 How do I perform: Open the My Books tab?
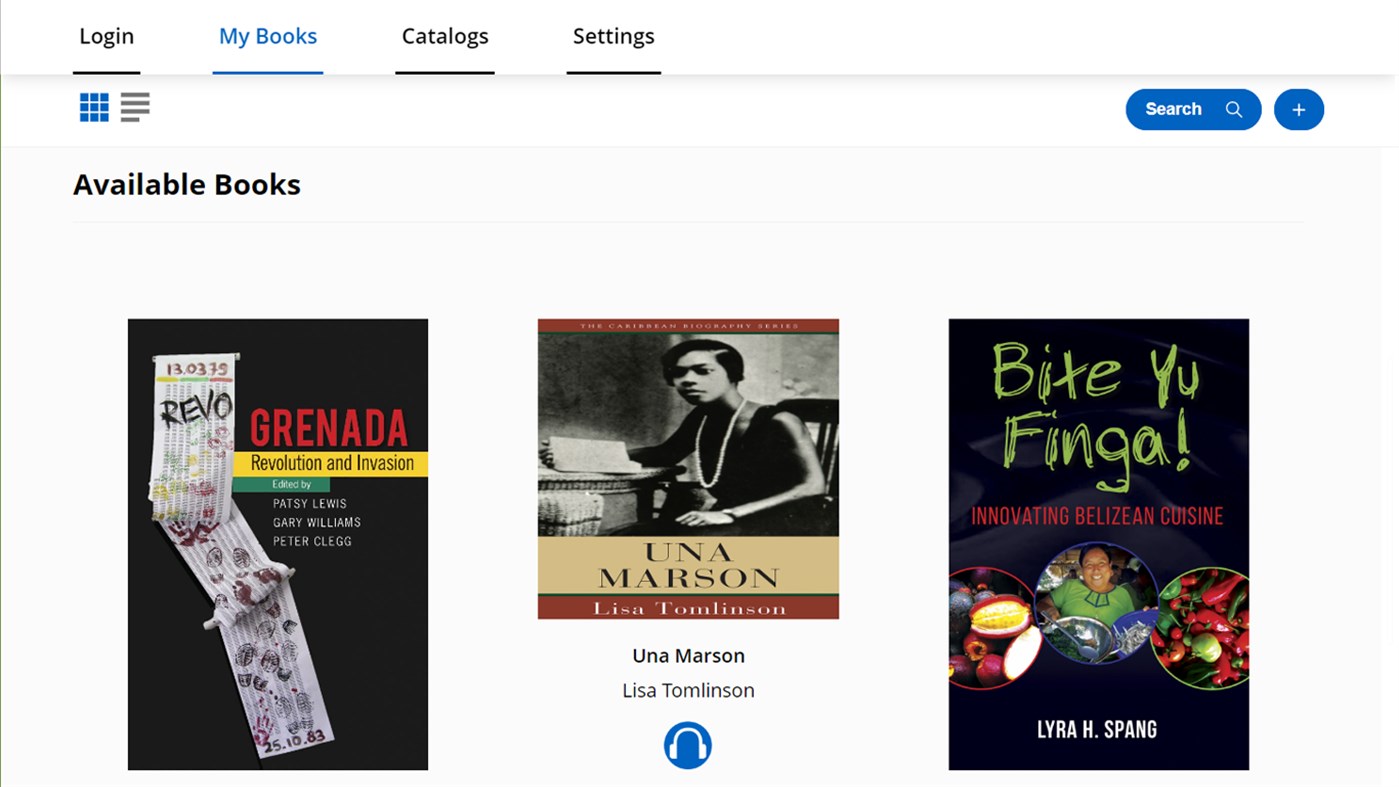pos(267,36)
